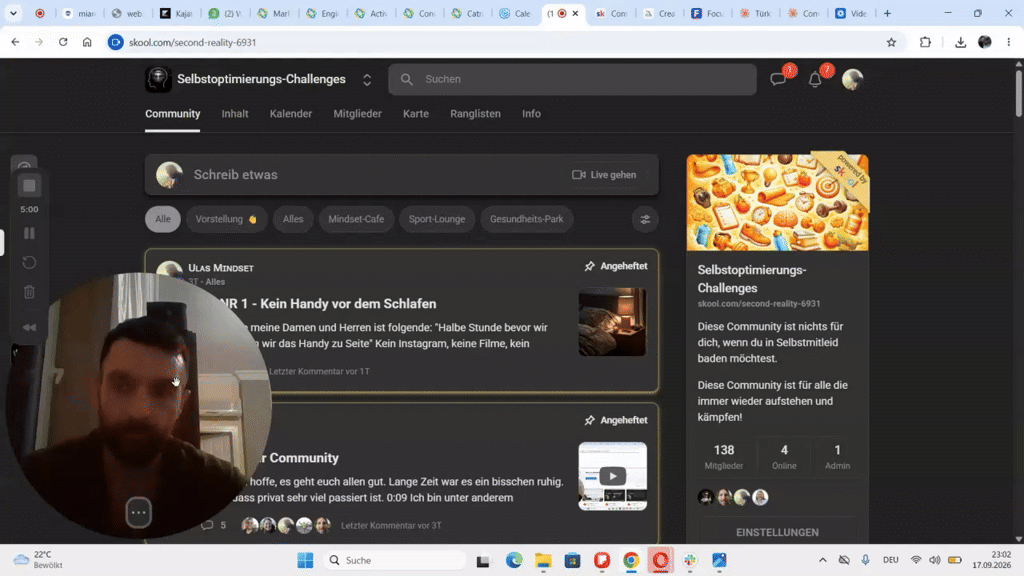1024x576 pixels.
Task: Click the Selbstoptimierungs-Challenges group logo
Action: [158, 79]
